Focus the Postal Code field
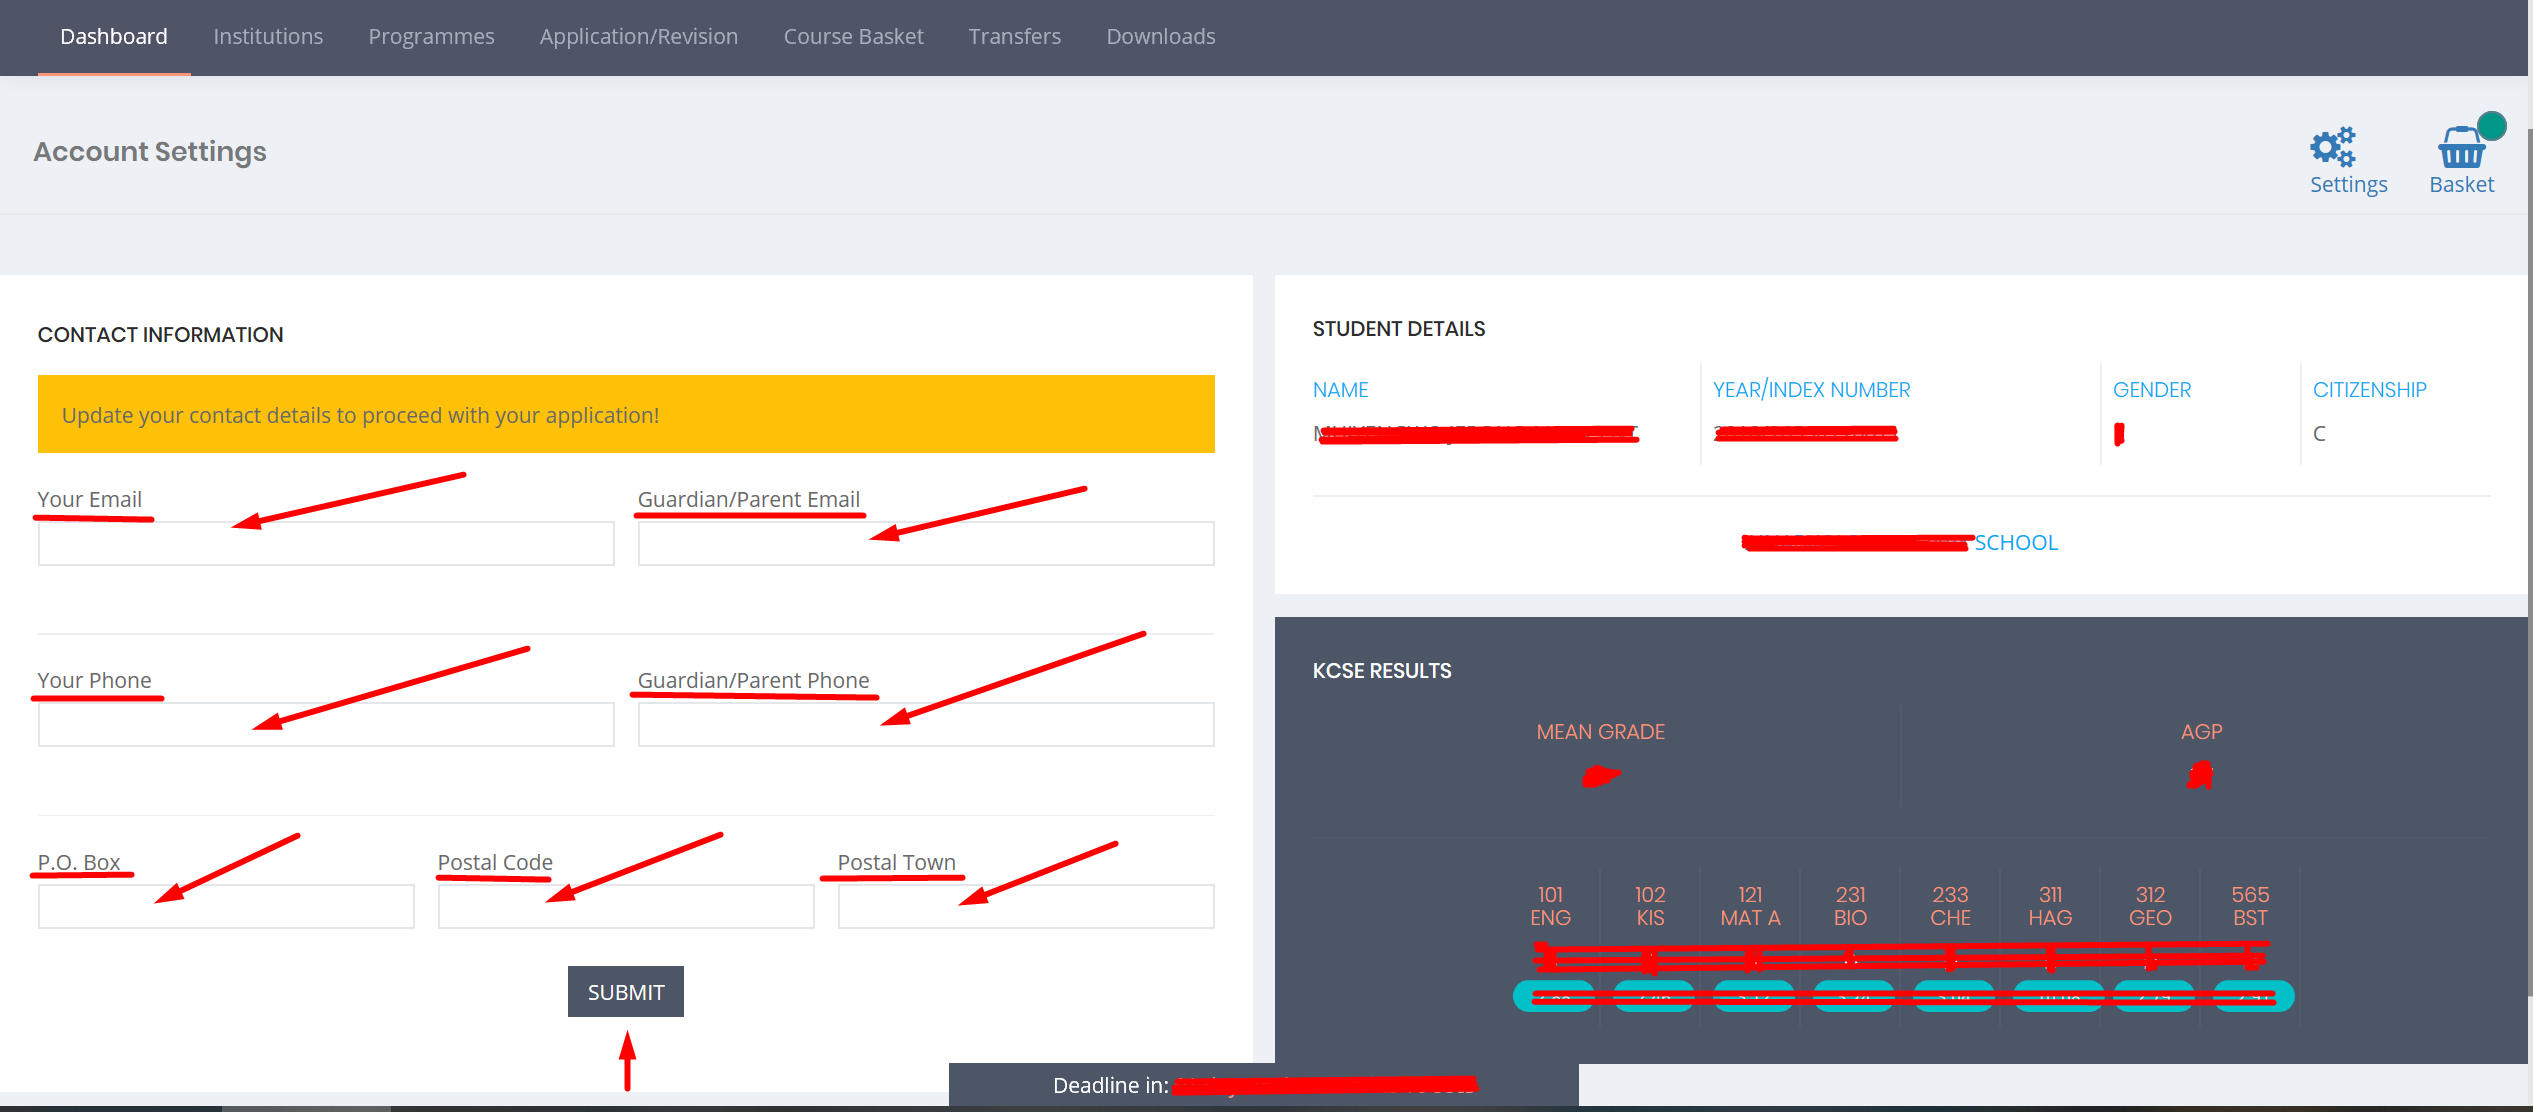 (x=626, y=907)
